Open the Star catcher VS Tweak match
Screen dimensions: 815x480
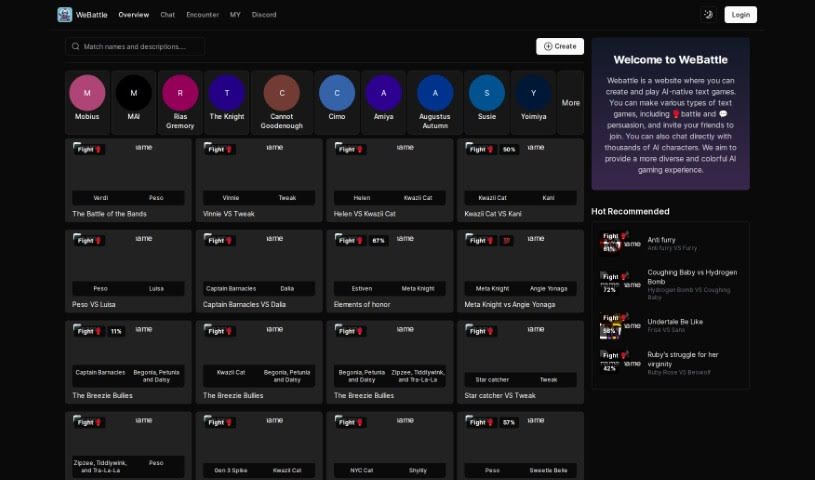pyautogui.click(x=520, y=362)
